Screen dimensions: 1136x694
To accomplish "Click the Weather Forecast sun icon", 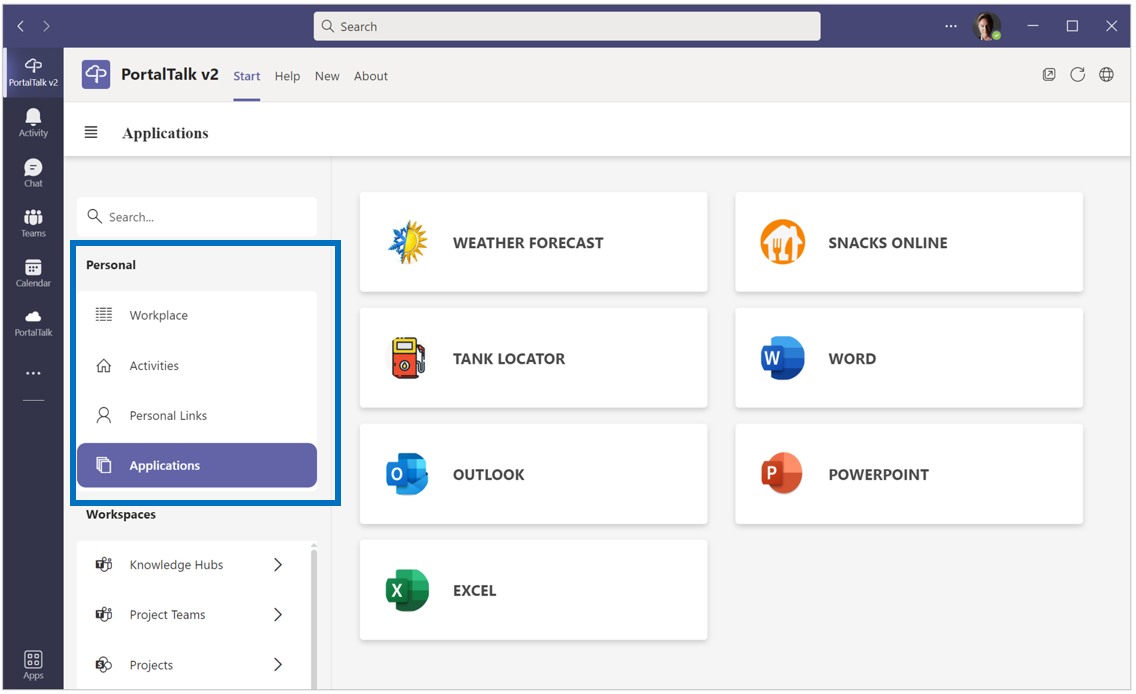I will (x=409, y=242).
